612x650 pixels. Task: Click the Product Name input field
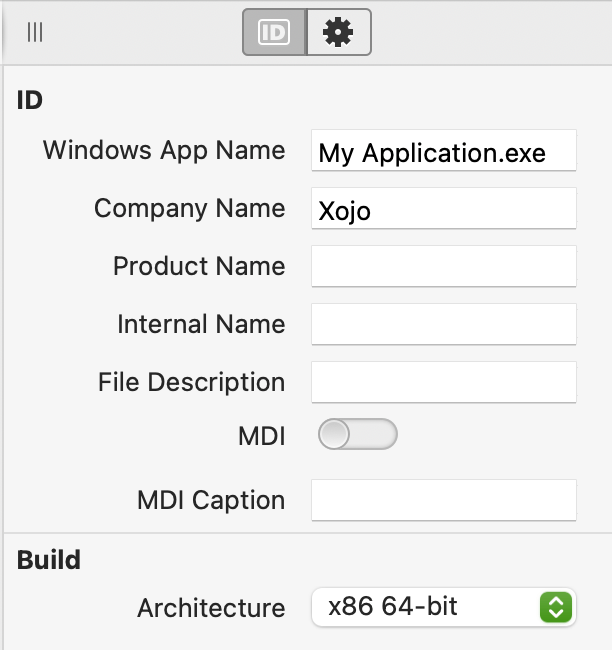coord(444,266)
